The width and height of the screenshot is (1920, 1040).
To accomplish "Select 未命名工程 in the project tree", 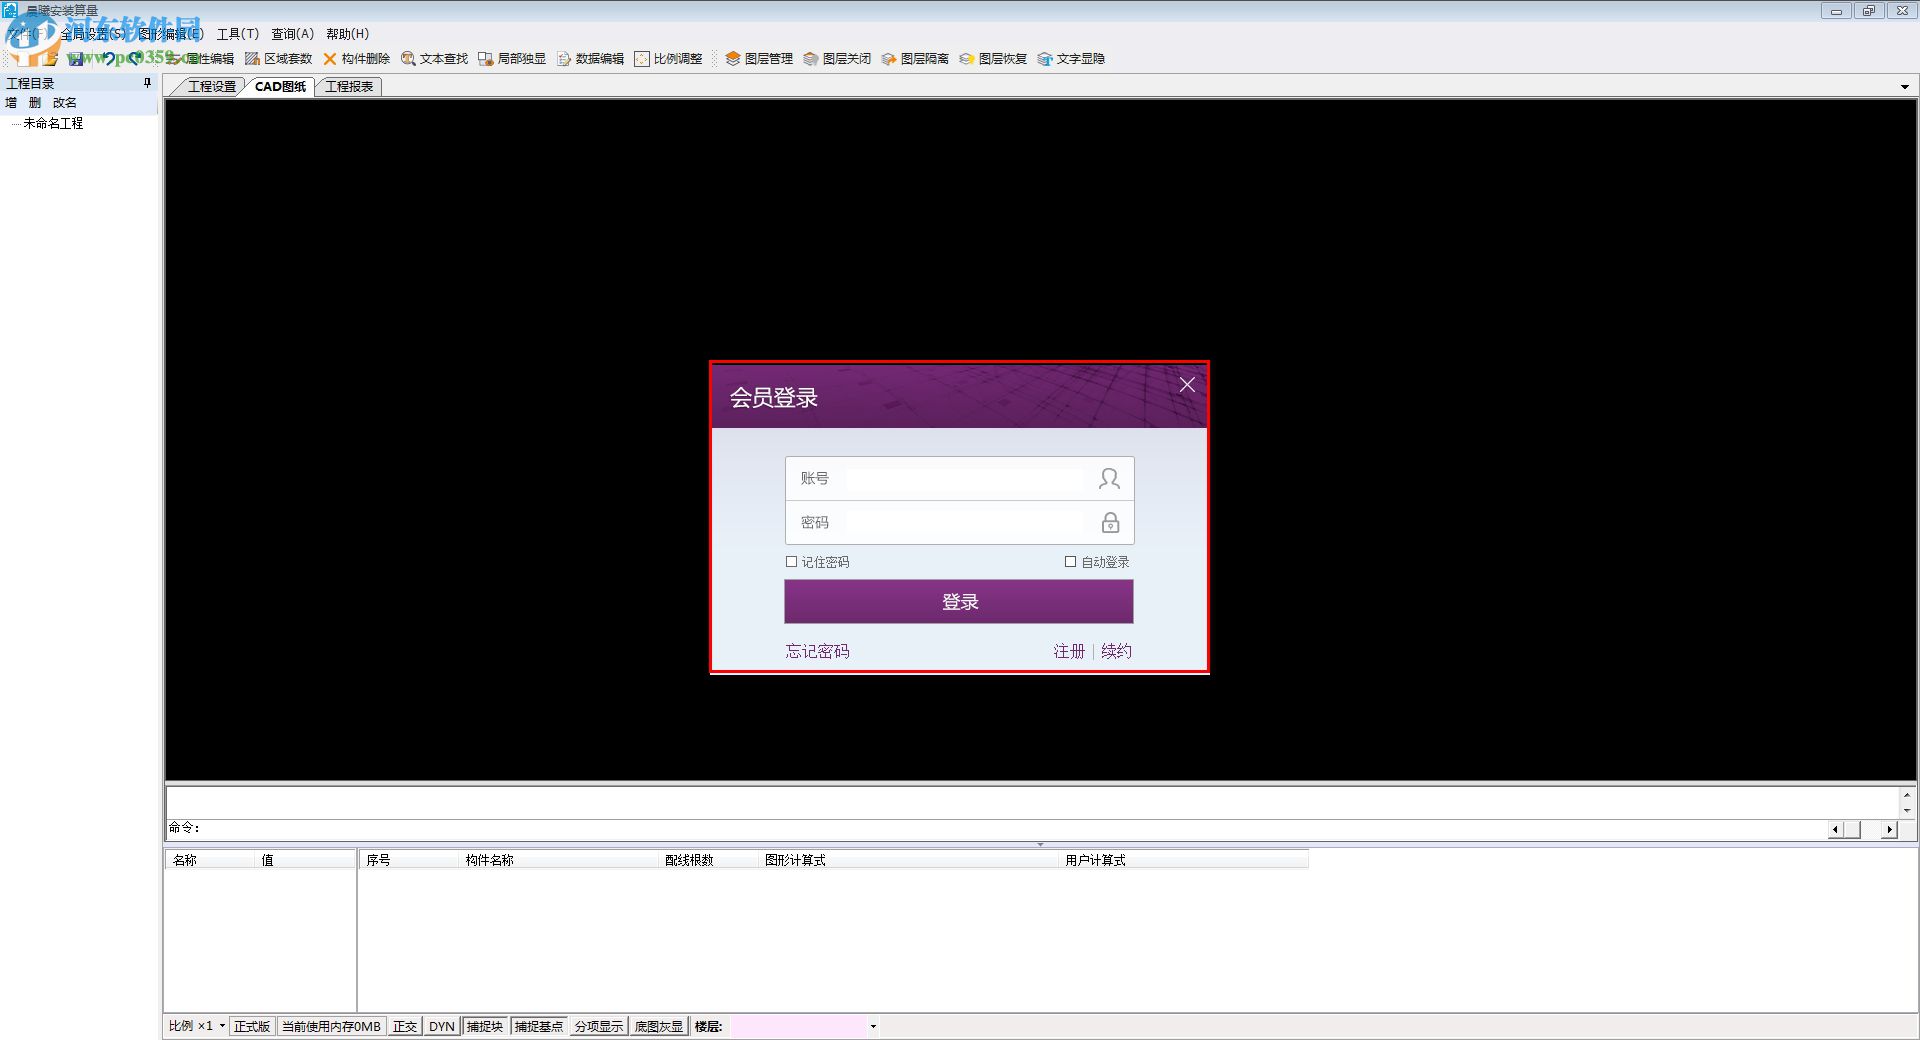I will pos(53,123).
